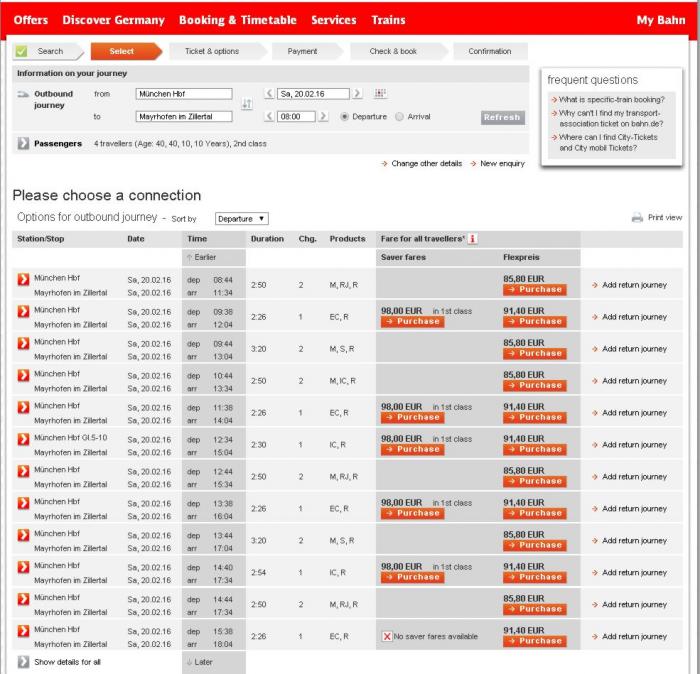Click the Show details for all arrow icon
This screenshot has height=674, width=700.
(x=23, y=662)
